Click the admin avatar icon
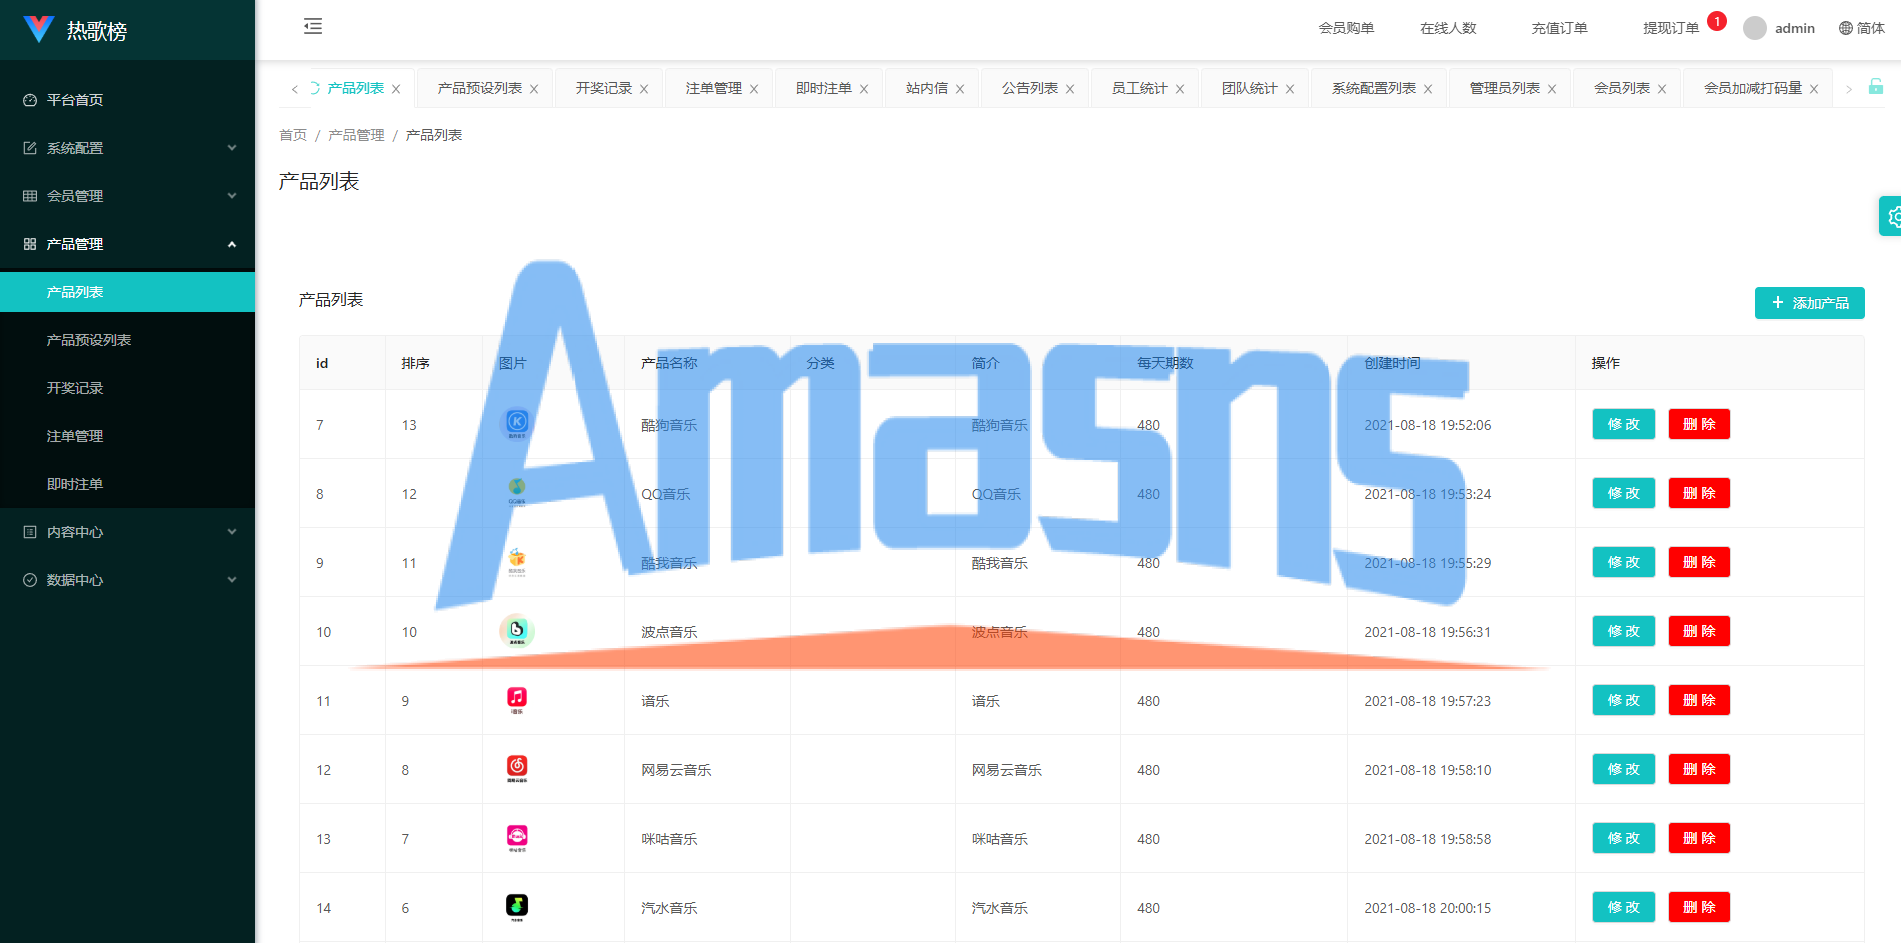The width and height of the screenshot is (1901, 943). [x=1755, y=28]
